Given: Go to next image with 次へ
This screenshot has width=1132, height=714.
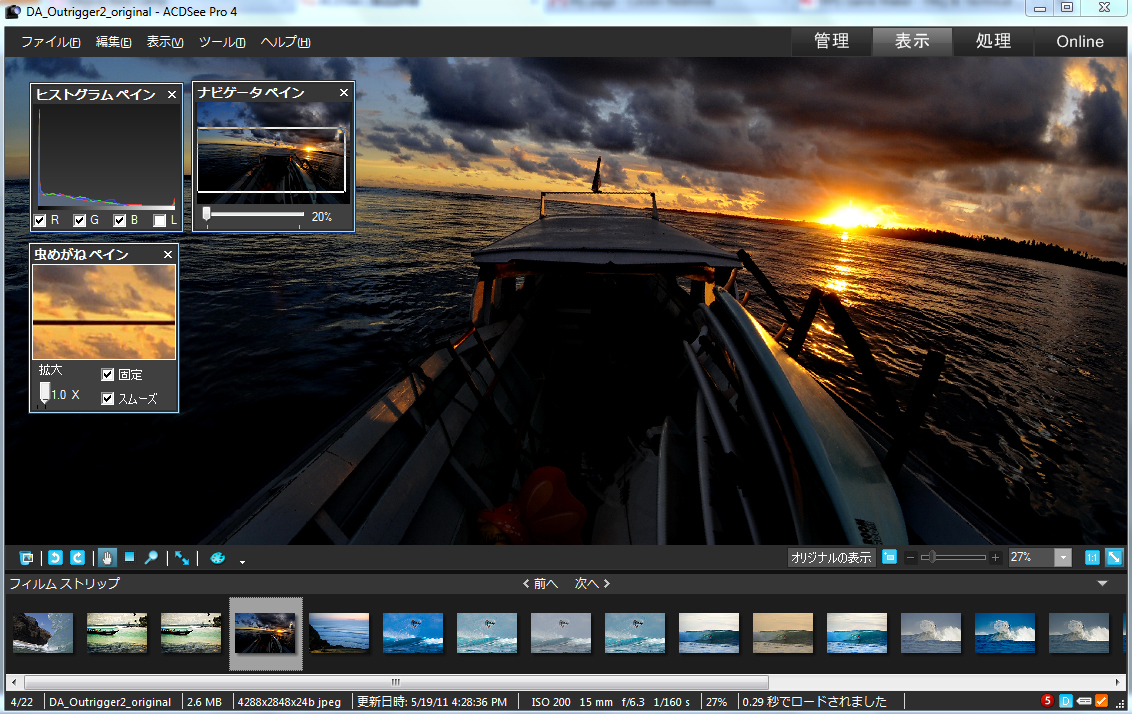Looking at the screenshot, I should [x=593, y=583].
